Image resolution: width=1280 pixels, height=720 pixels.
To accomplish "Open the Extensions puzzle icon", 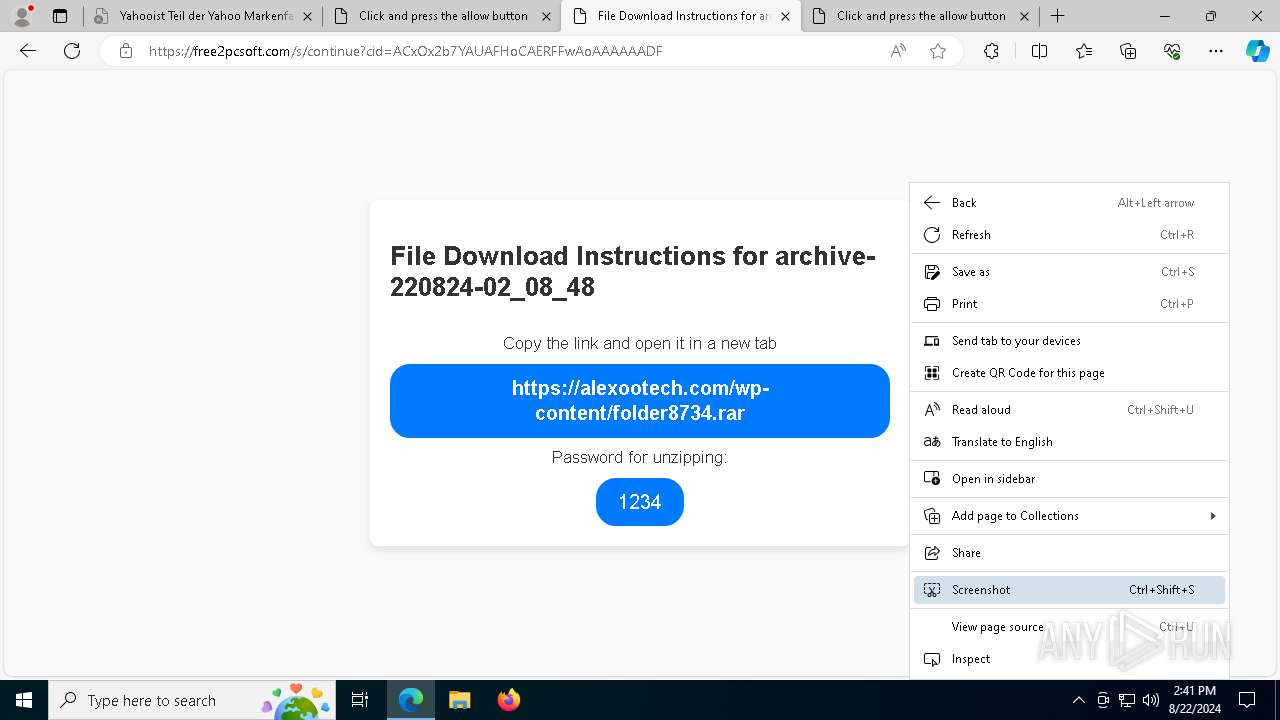I will coord(991,51).
